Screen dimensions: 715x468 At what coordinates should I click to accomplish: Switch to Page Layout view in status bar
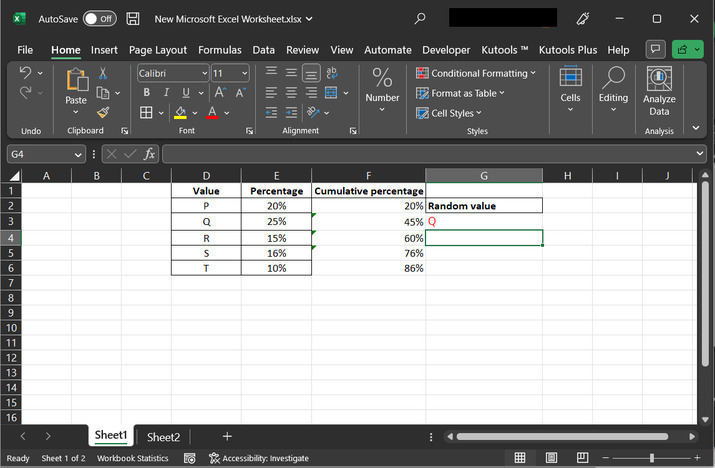pos(549,458)
